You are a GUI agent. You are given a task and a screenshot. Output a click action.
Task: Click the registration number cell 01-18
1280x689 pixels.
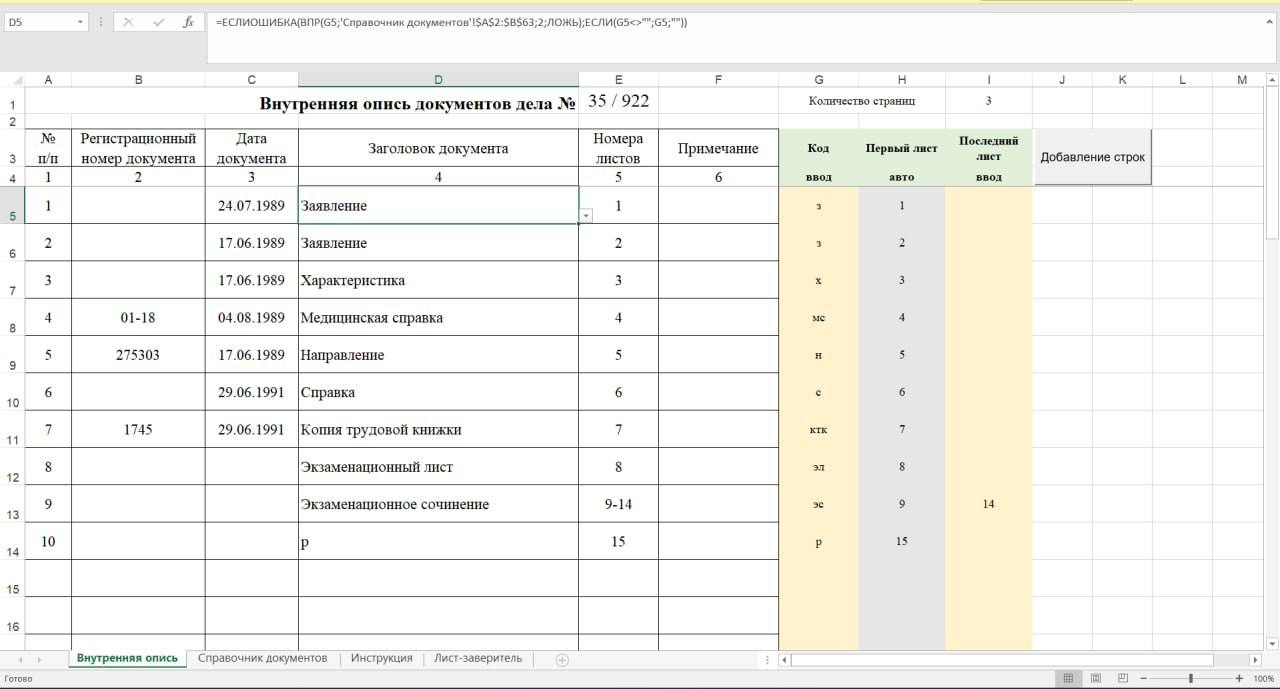point(138,318)
